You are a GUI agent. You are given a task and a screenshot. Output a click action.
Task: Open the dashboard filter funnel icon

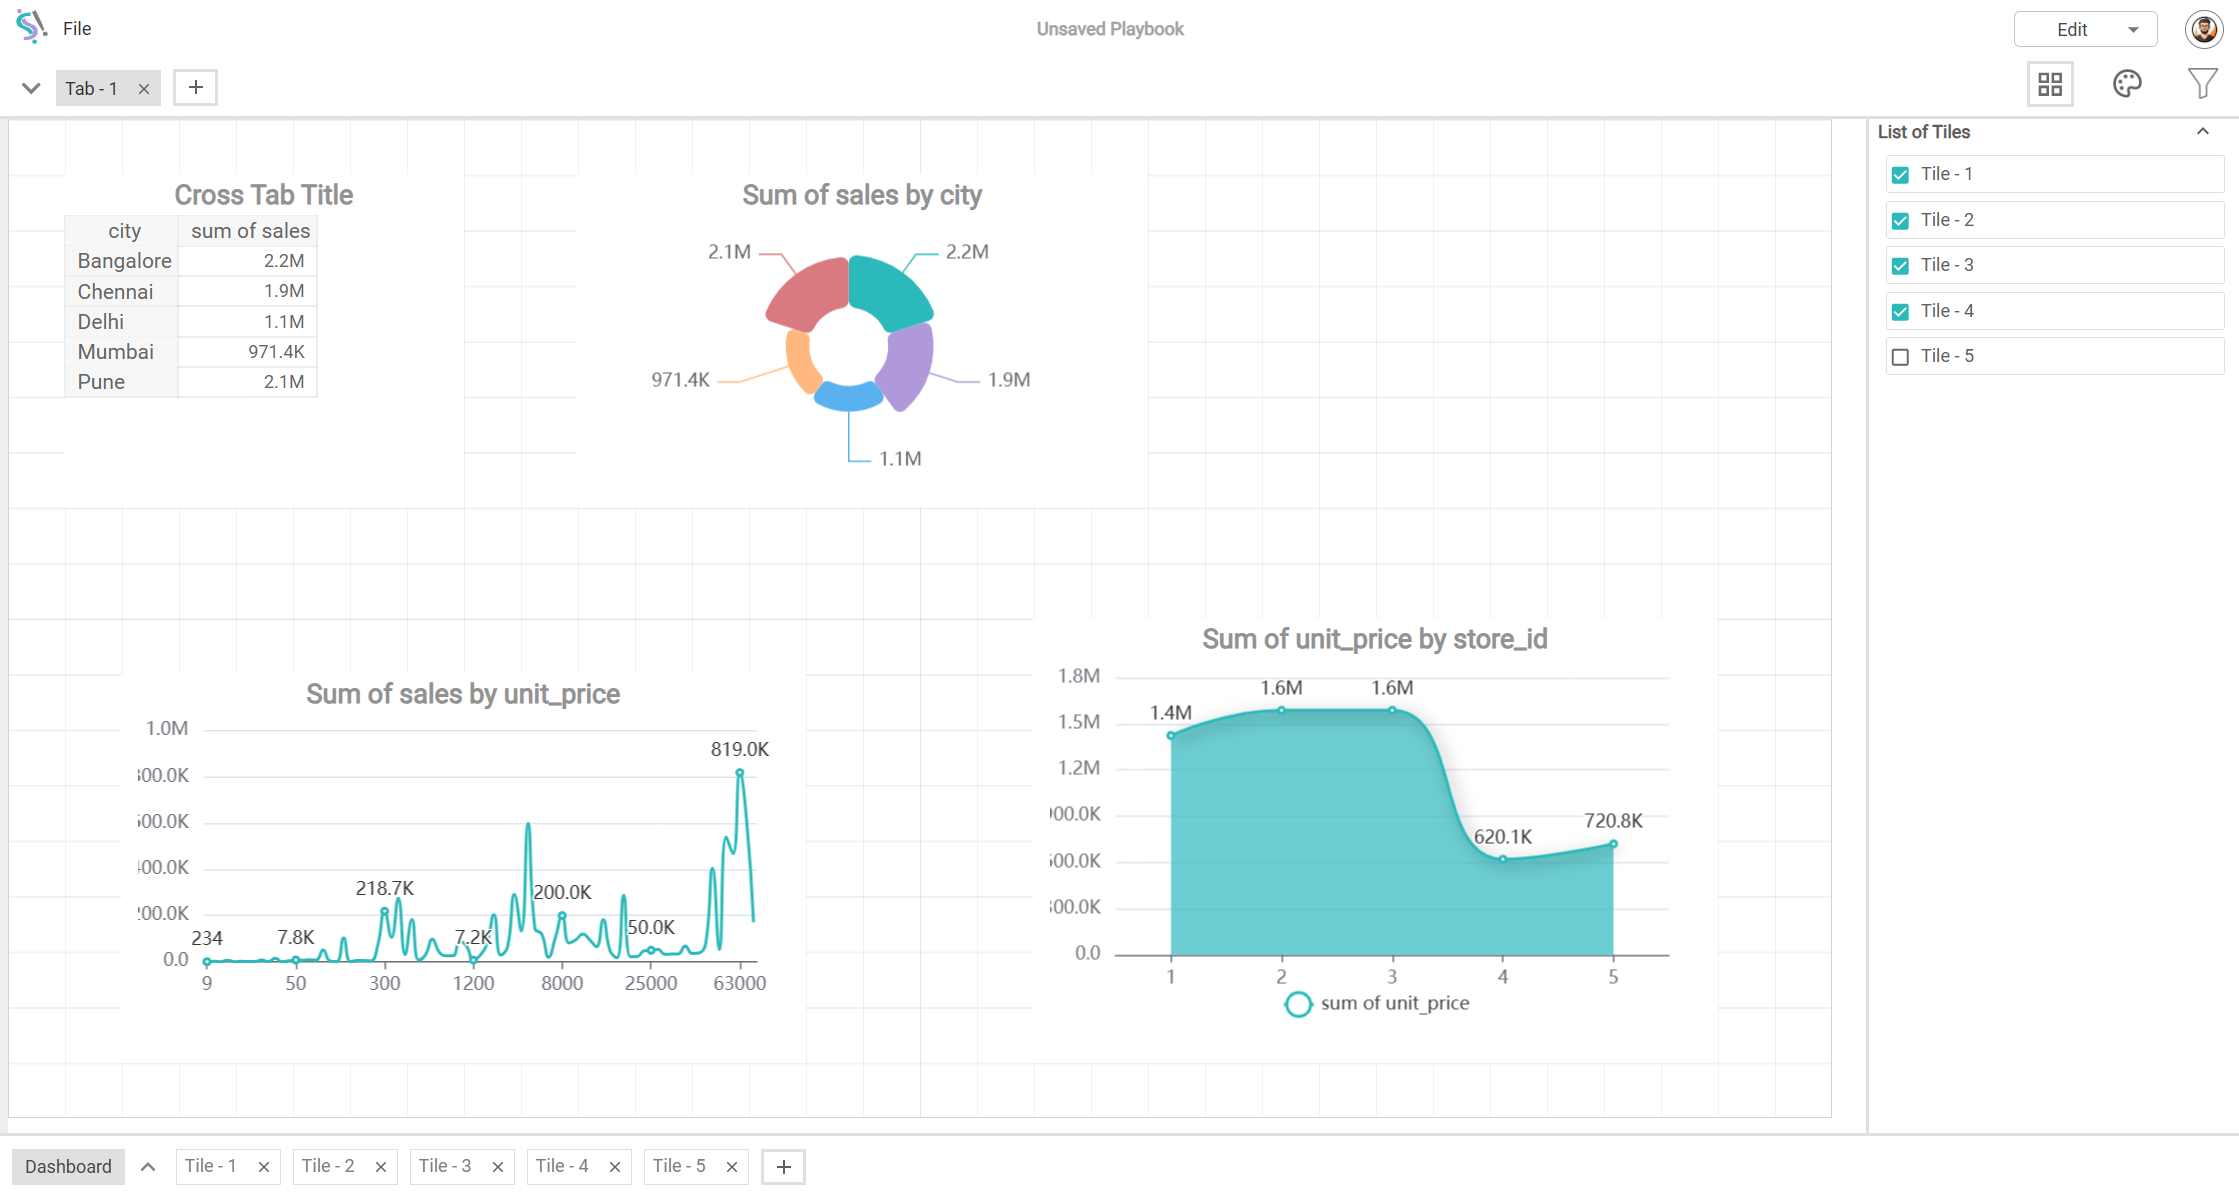[x=2201, y=84]
